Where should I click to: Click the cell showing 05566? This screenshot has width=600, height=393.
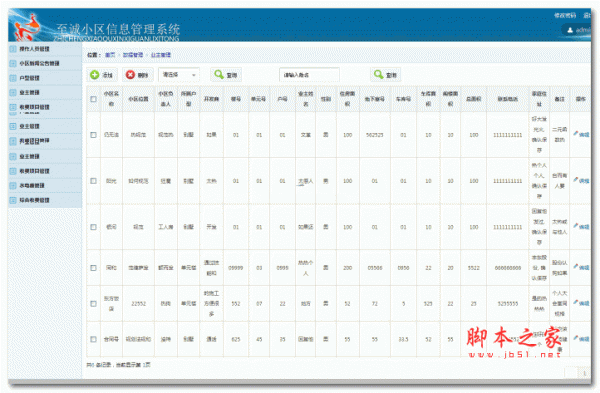click(x=375, y=268)
